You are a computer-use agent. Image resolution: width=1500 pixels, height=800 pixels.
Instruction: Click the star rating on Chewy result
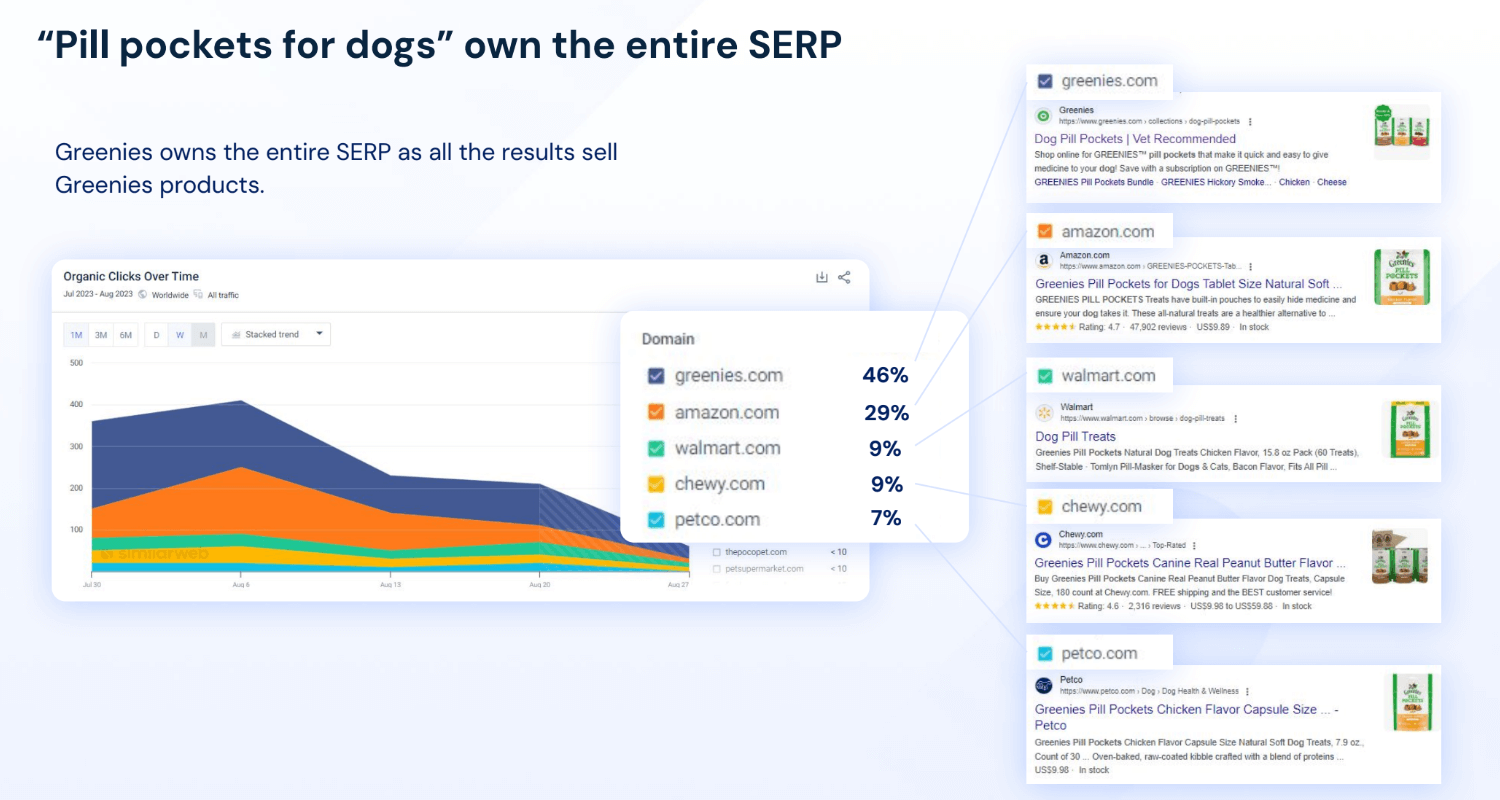pyautogui.click(x=1055, y=606)
